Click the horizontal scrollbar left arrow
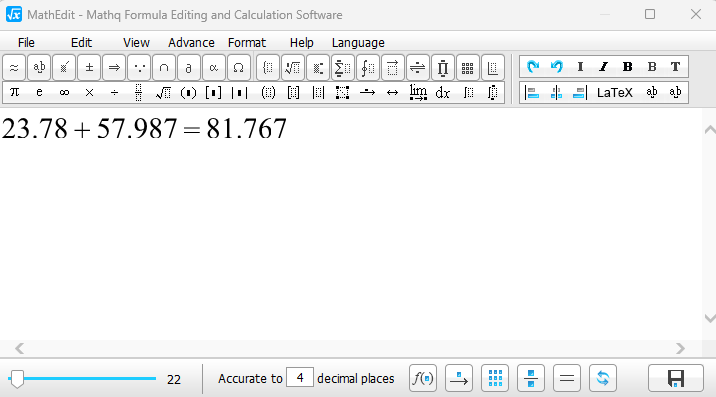The image size is (716, 397). pyautogui.click(x=19, y=349)
